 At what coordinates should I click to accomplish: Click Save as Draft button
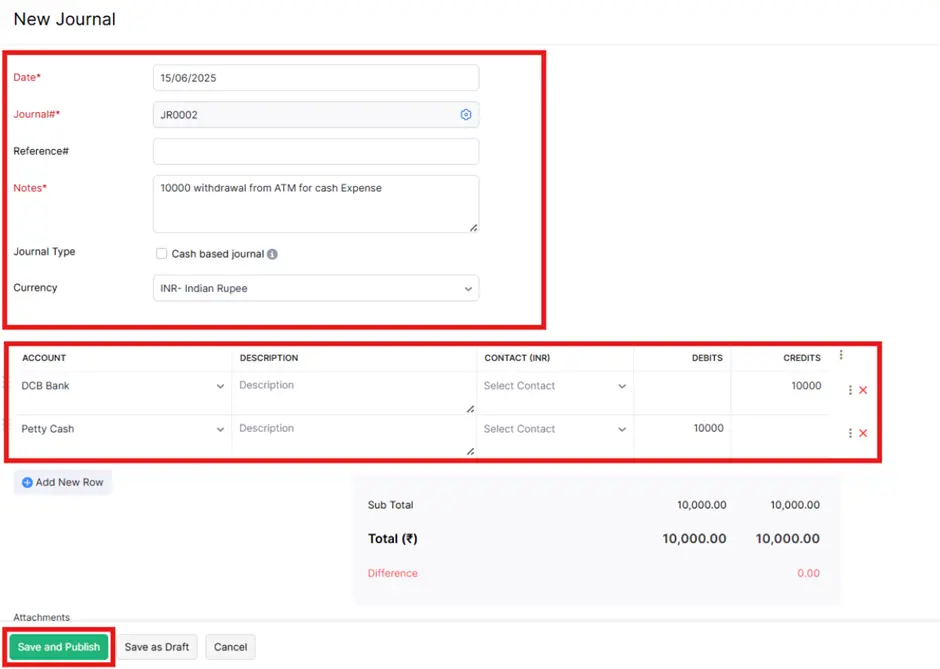click(156, 647)
